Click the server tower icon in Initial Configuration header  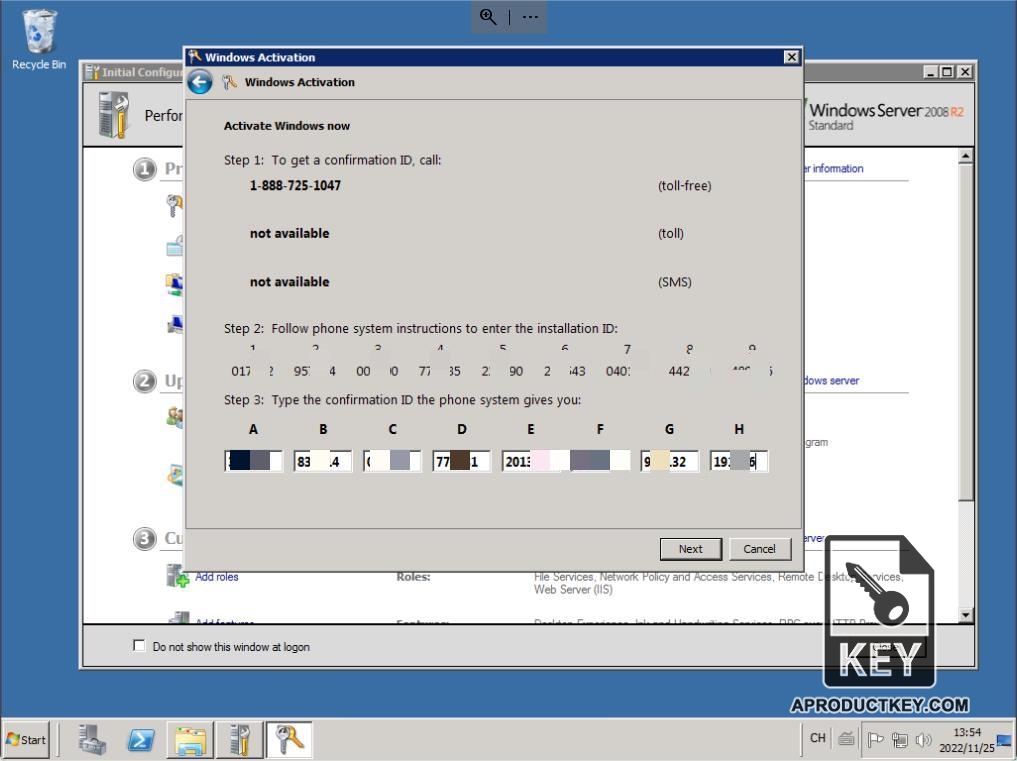point(114,115)
